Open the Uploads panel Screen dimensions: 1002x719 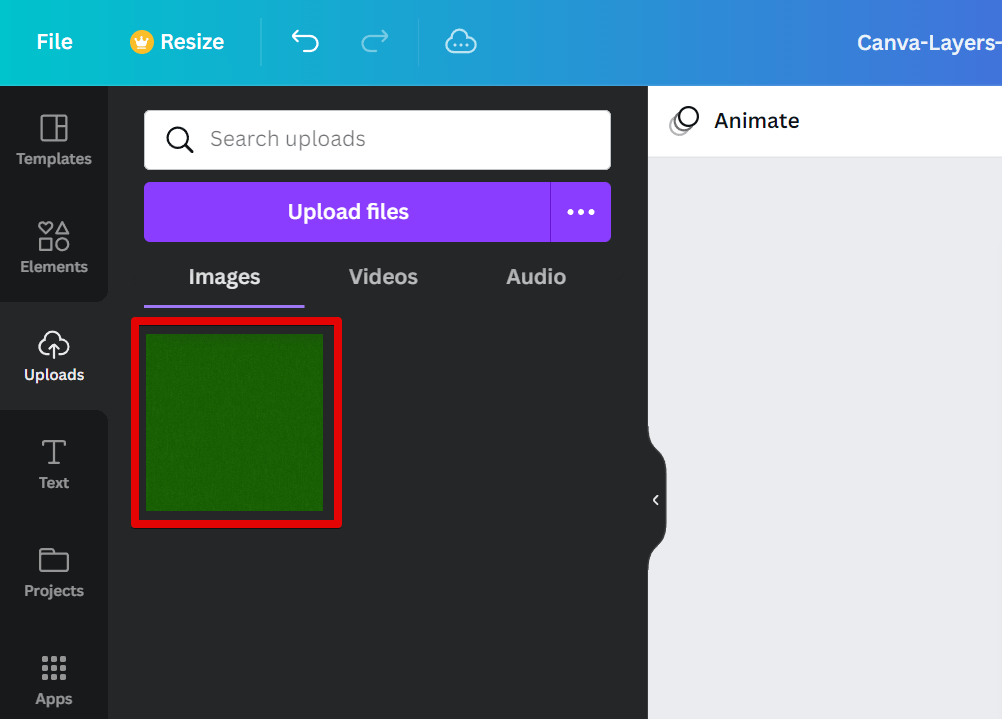[53, 356]
